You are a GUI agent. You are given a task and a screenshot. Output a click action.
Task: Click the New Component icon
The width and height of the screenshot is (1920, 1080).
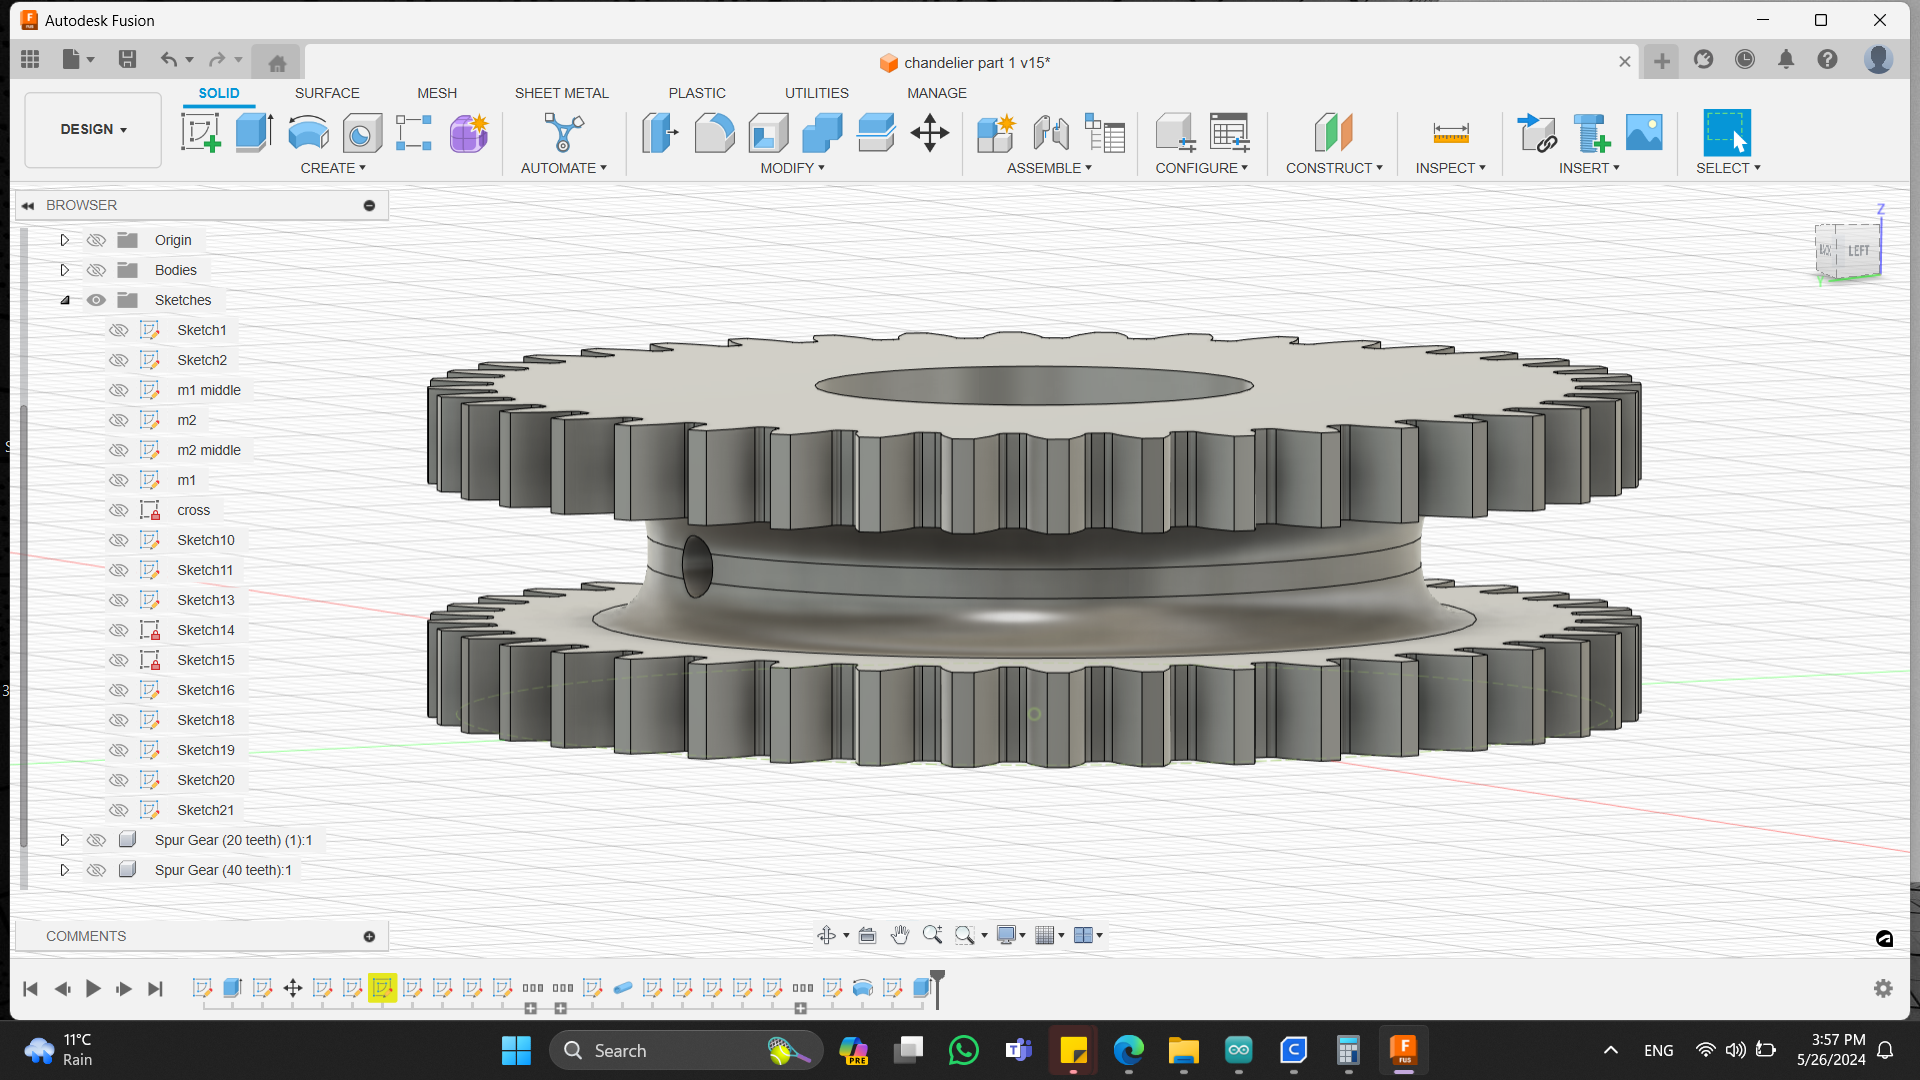[996, 132]
